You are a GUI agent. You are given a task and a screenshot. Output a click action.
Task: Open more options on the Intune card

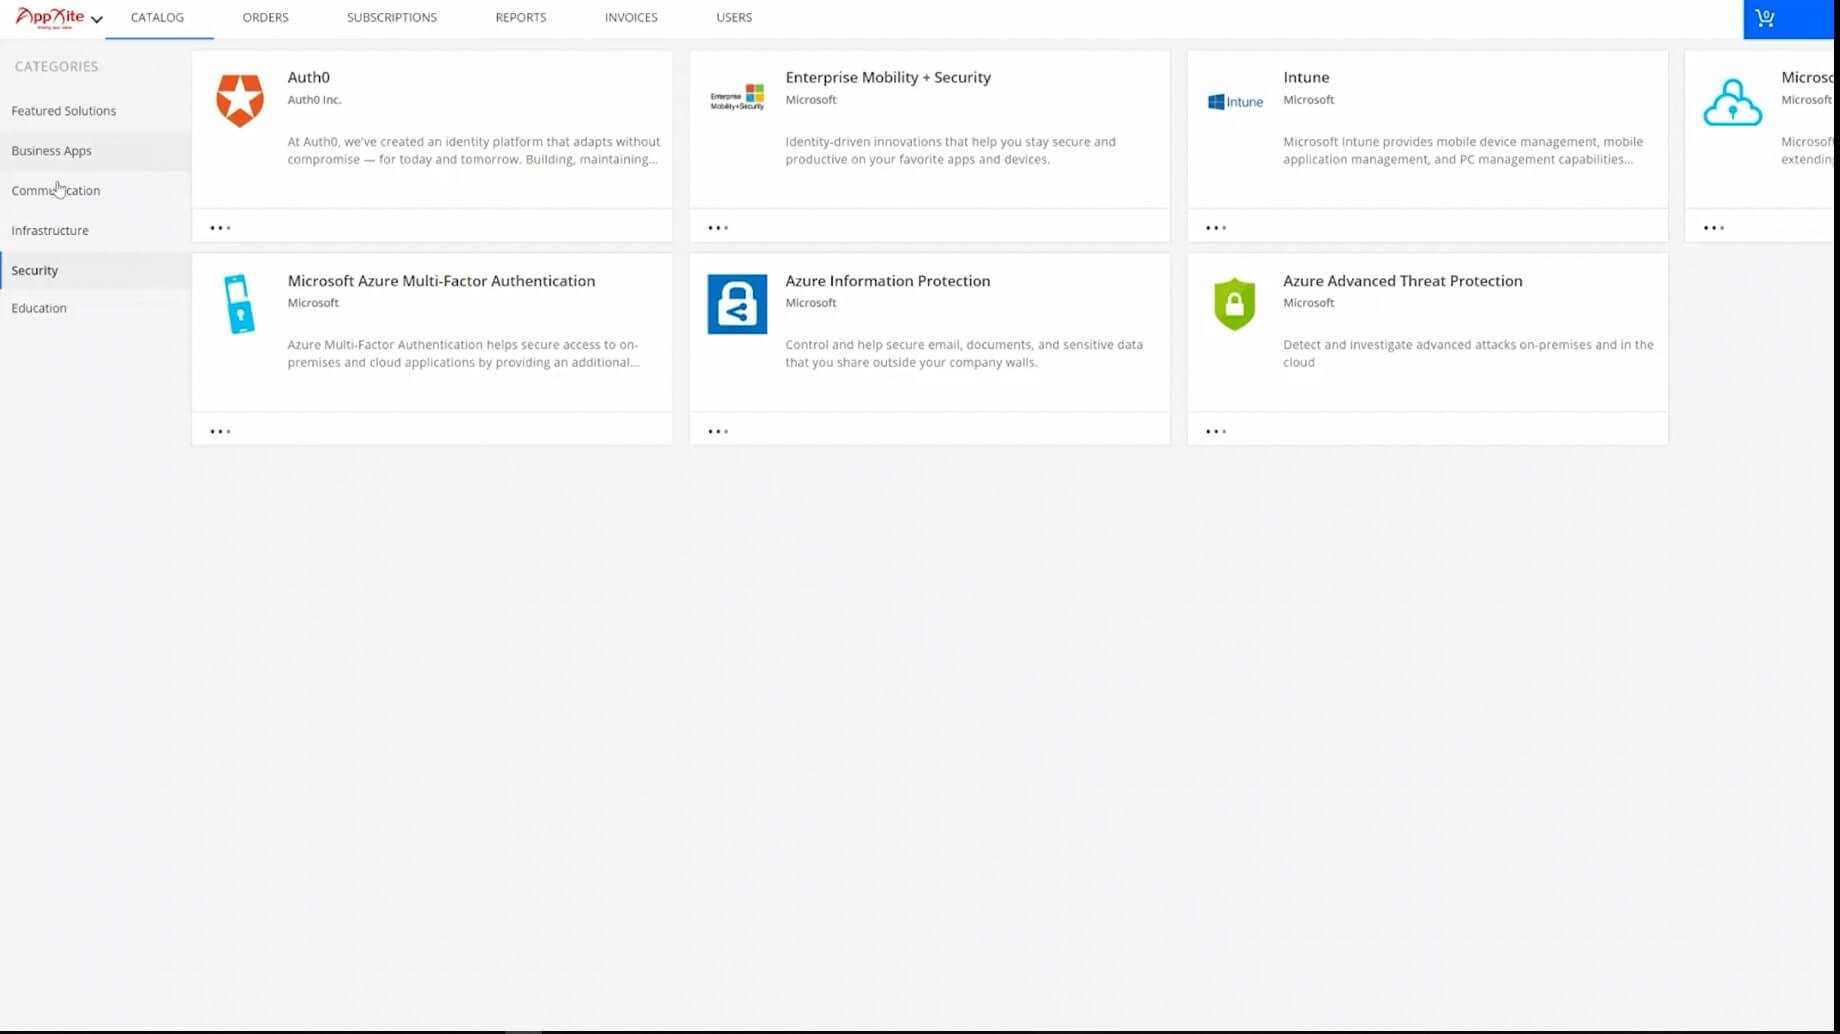pyautogui.click(x=1216, y=228)
